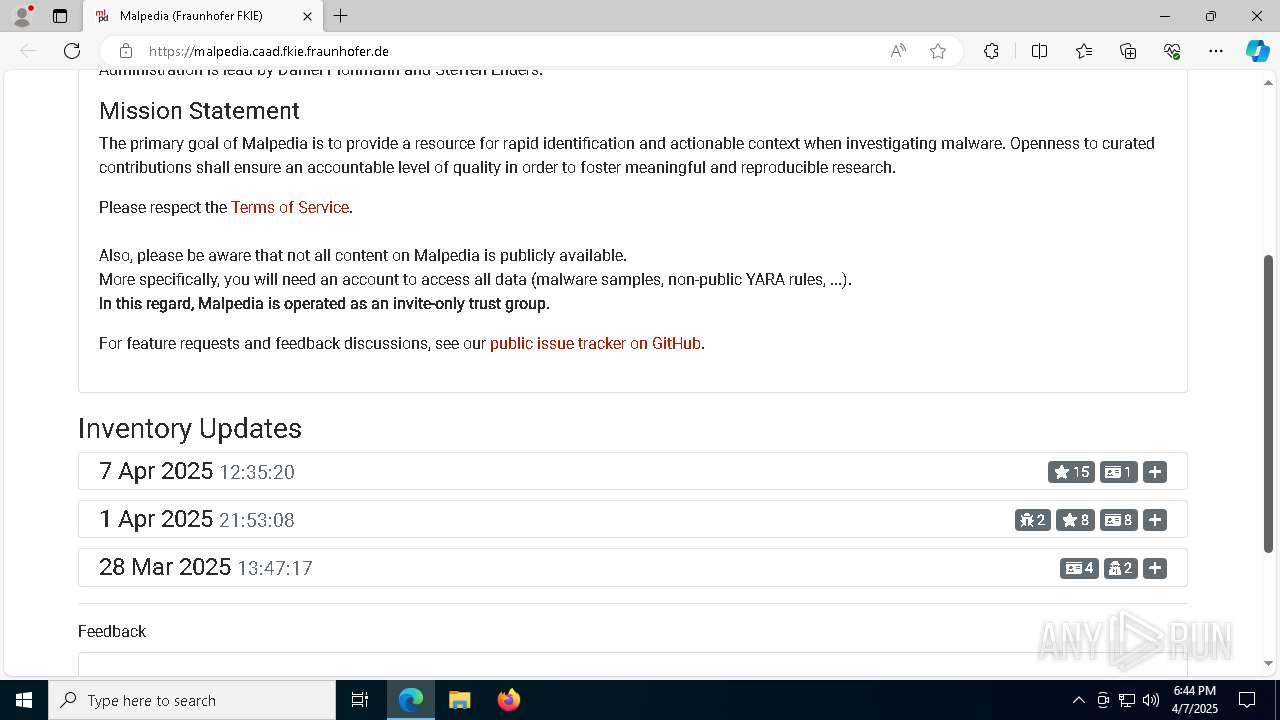Click the page vertical scrollbar thumb
This screenshot has height=720, width=1280.
(x=1269, y=403)
